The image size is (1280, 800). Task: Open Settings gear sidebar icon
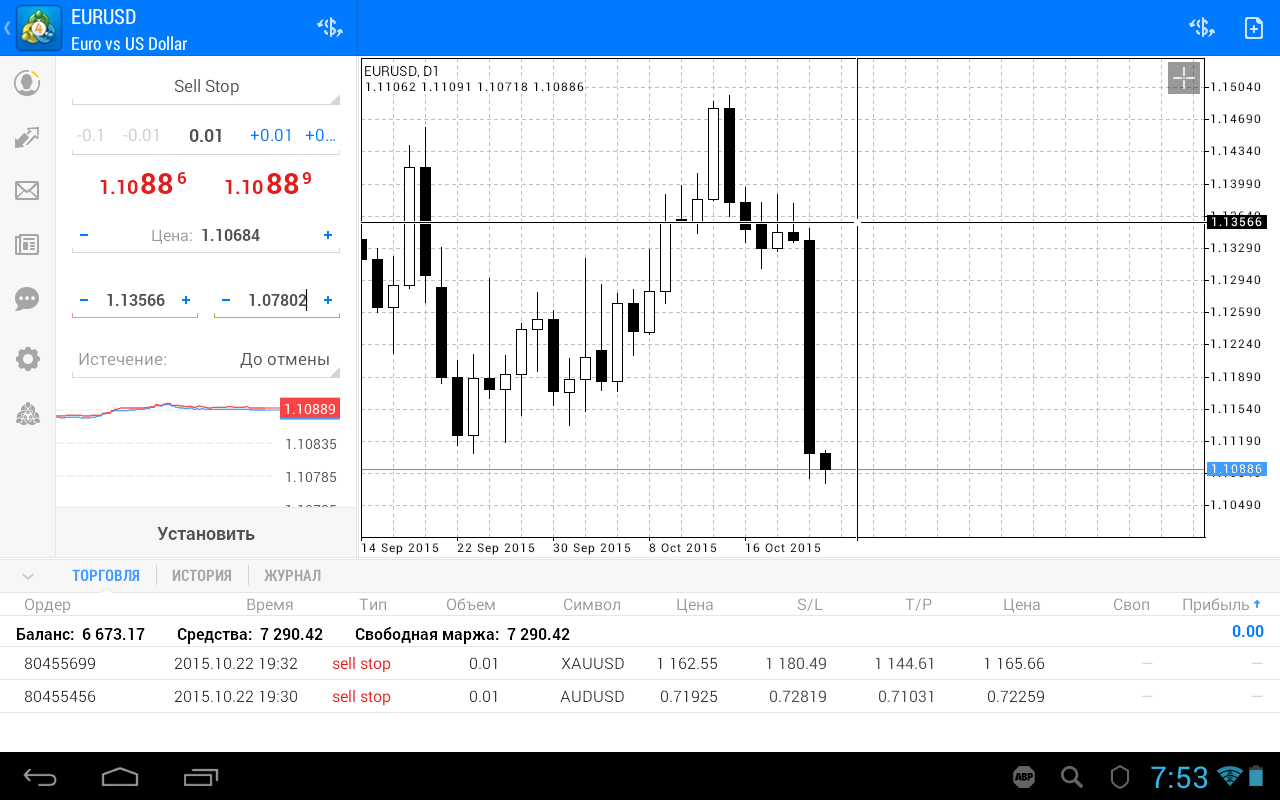(27, 359)
